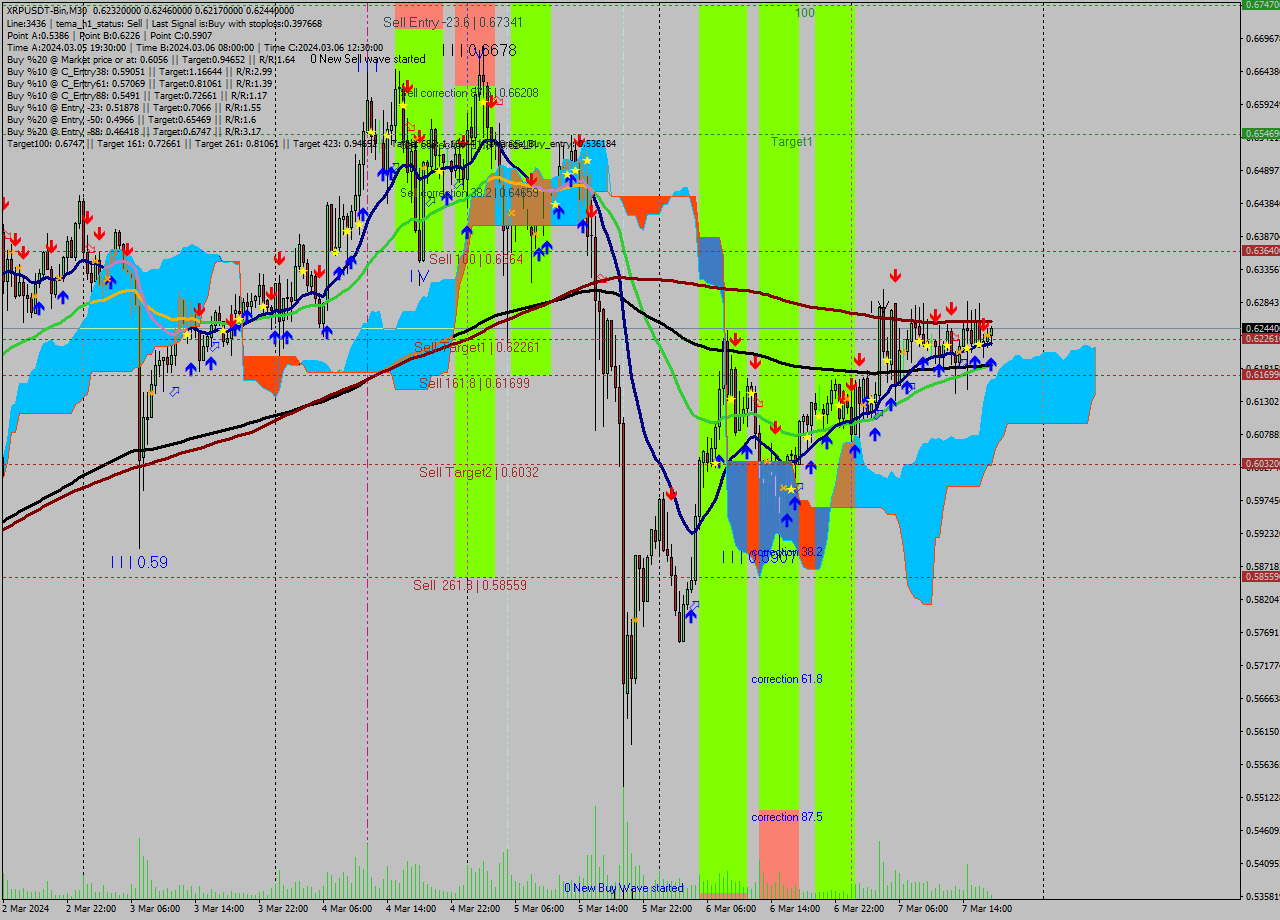This screenshot has width=1280, height=920.
Task: Click the 'Sell 261.8 | 0.58559' label
Action: coord(470,585)
